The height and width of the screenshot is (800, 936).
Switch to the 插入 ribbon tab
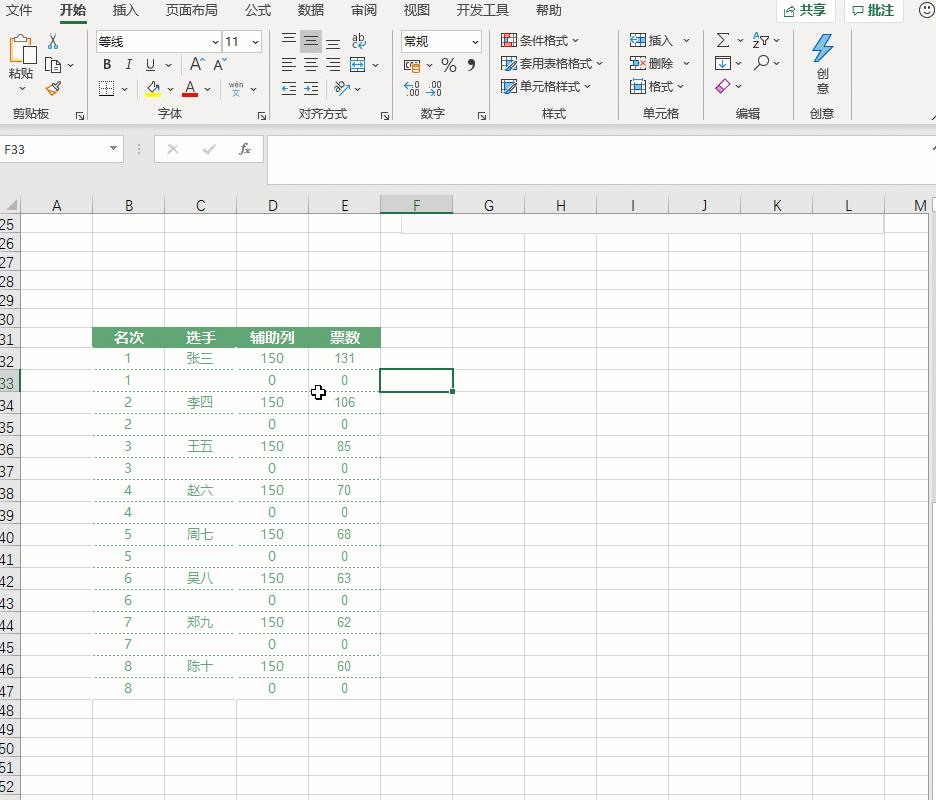[x=125, y=12]
